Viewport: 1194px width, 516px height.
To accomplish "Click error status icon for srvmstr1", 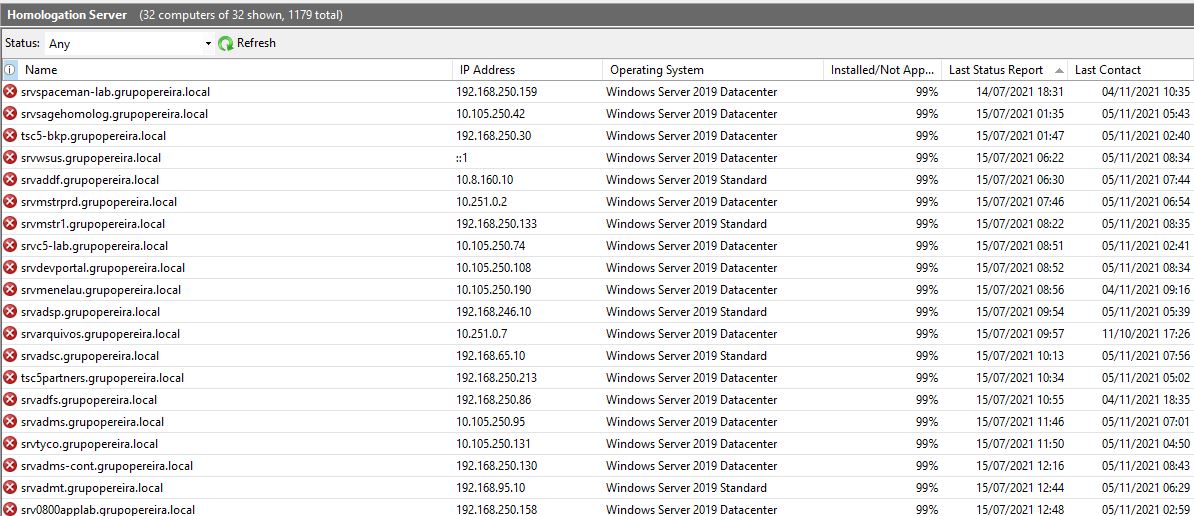I will point(10,224).
